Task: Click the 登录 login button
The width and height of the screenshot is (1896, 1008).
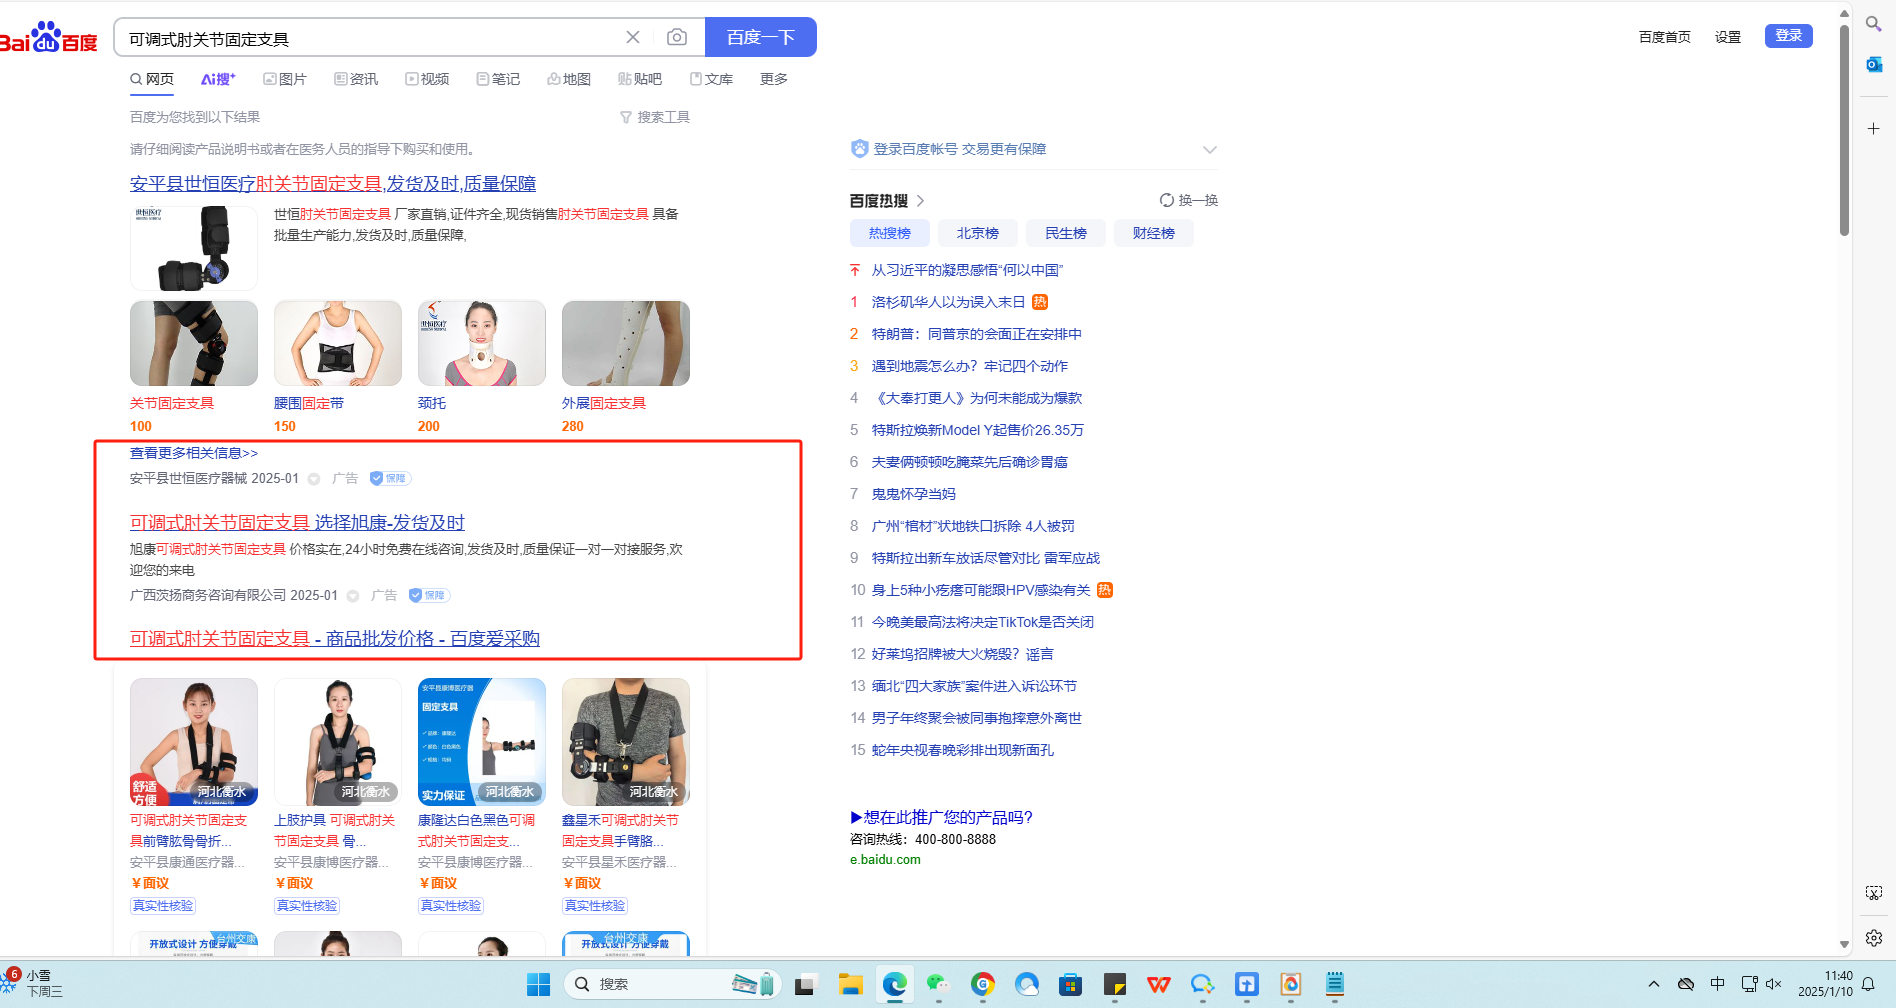Action: pos(1789,36)
